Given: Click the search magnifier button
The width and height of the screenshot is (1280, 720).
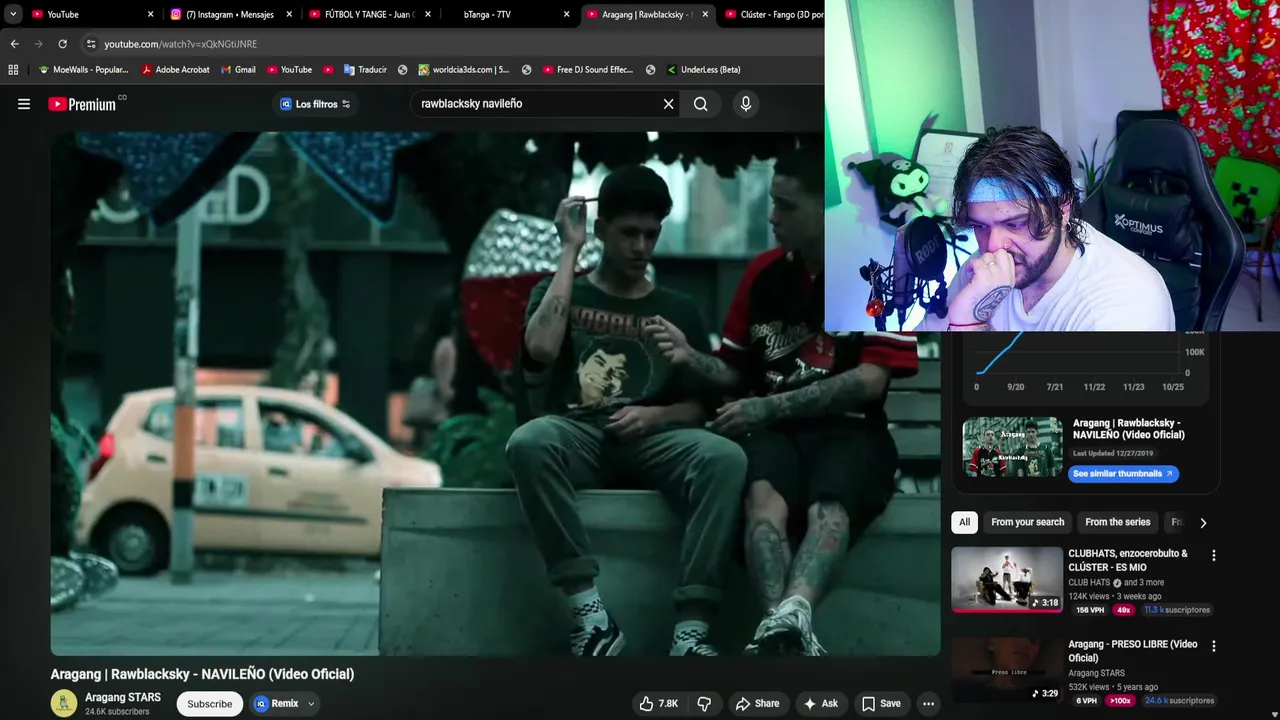Looking at the screenshot, I should [x=700, y=104].
